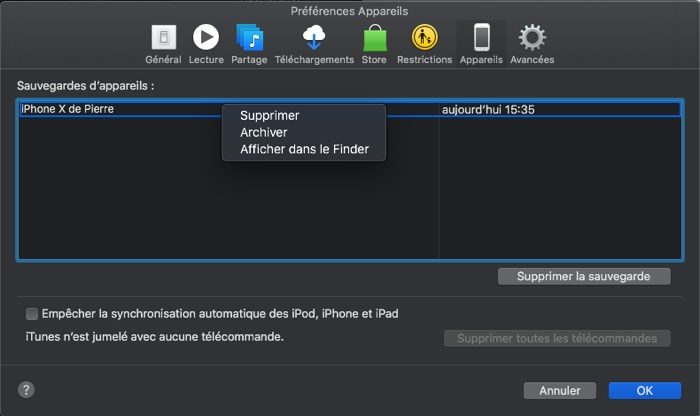Select the Partage sharing icon
This screenshot has height=416, width=700.
point(249,38)
